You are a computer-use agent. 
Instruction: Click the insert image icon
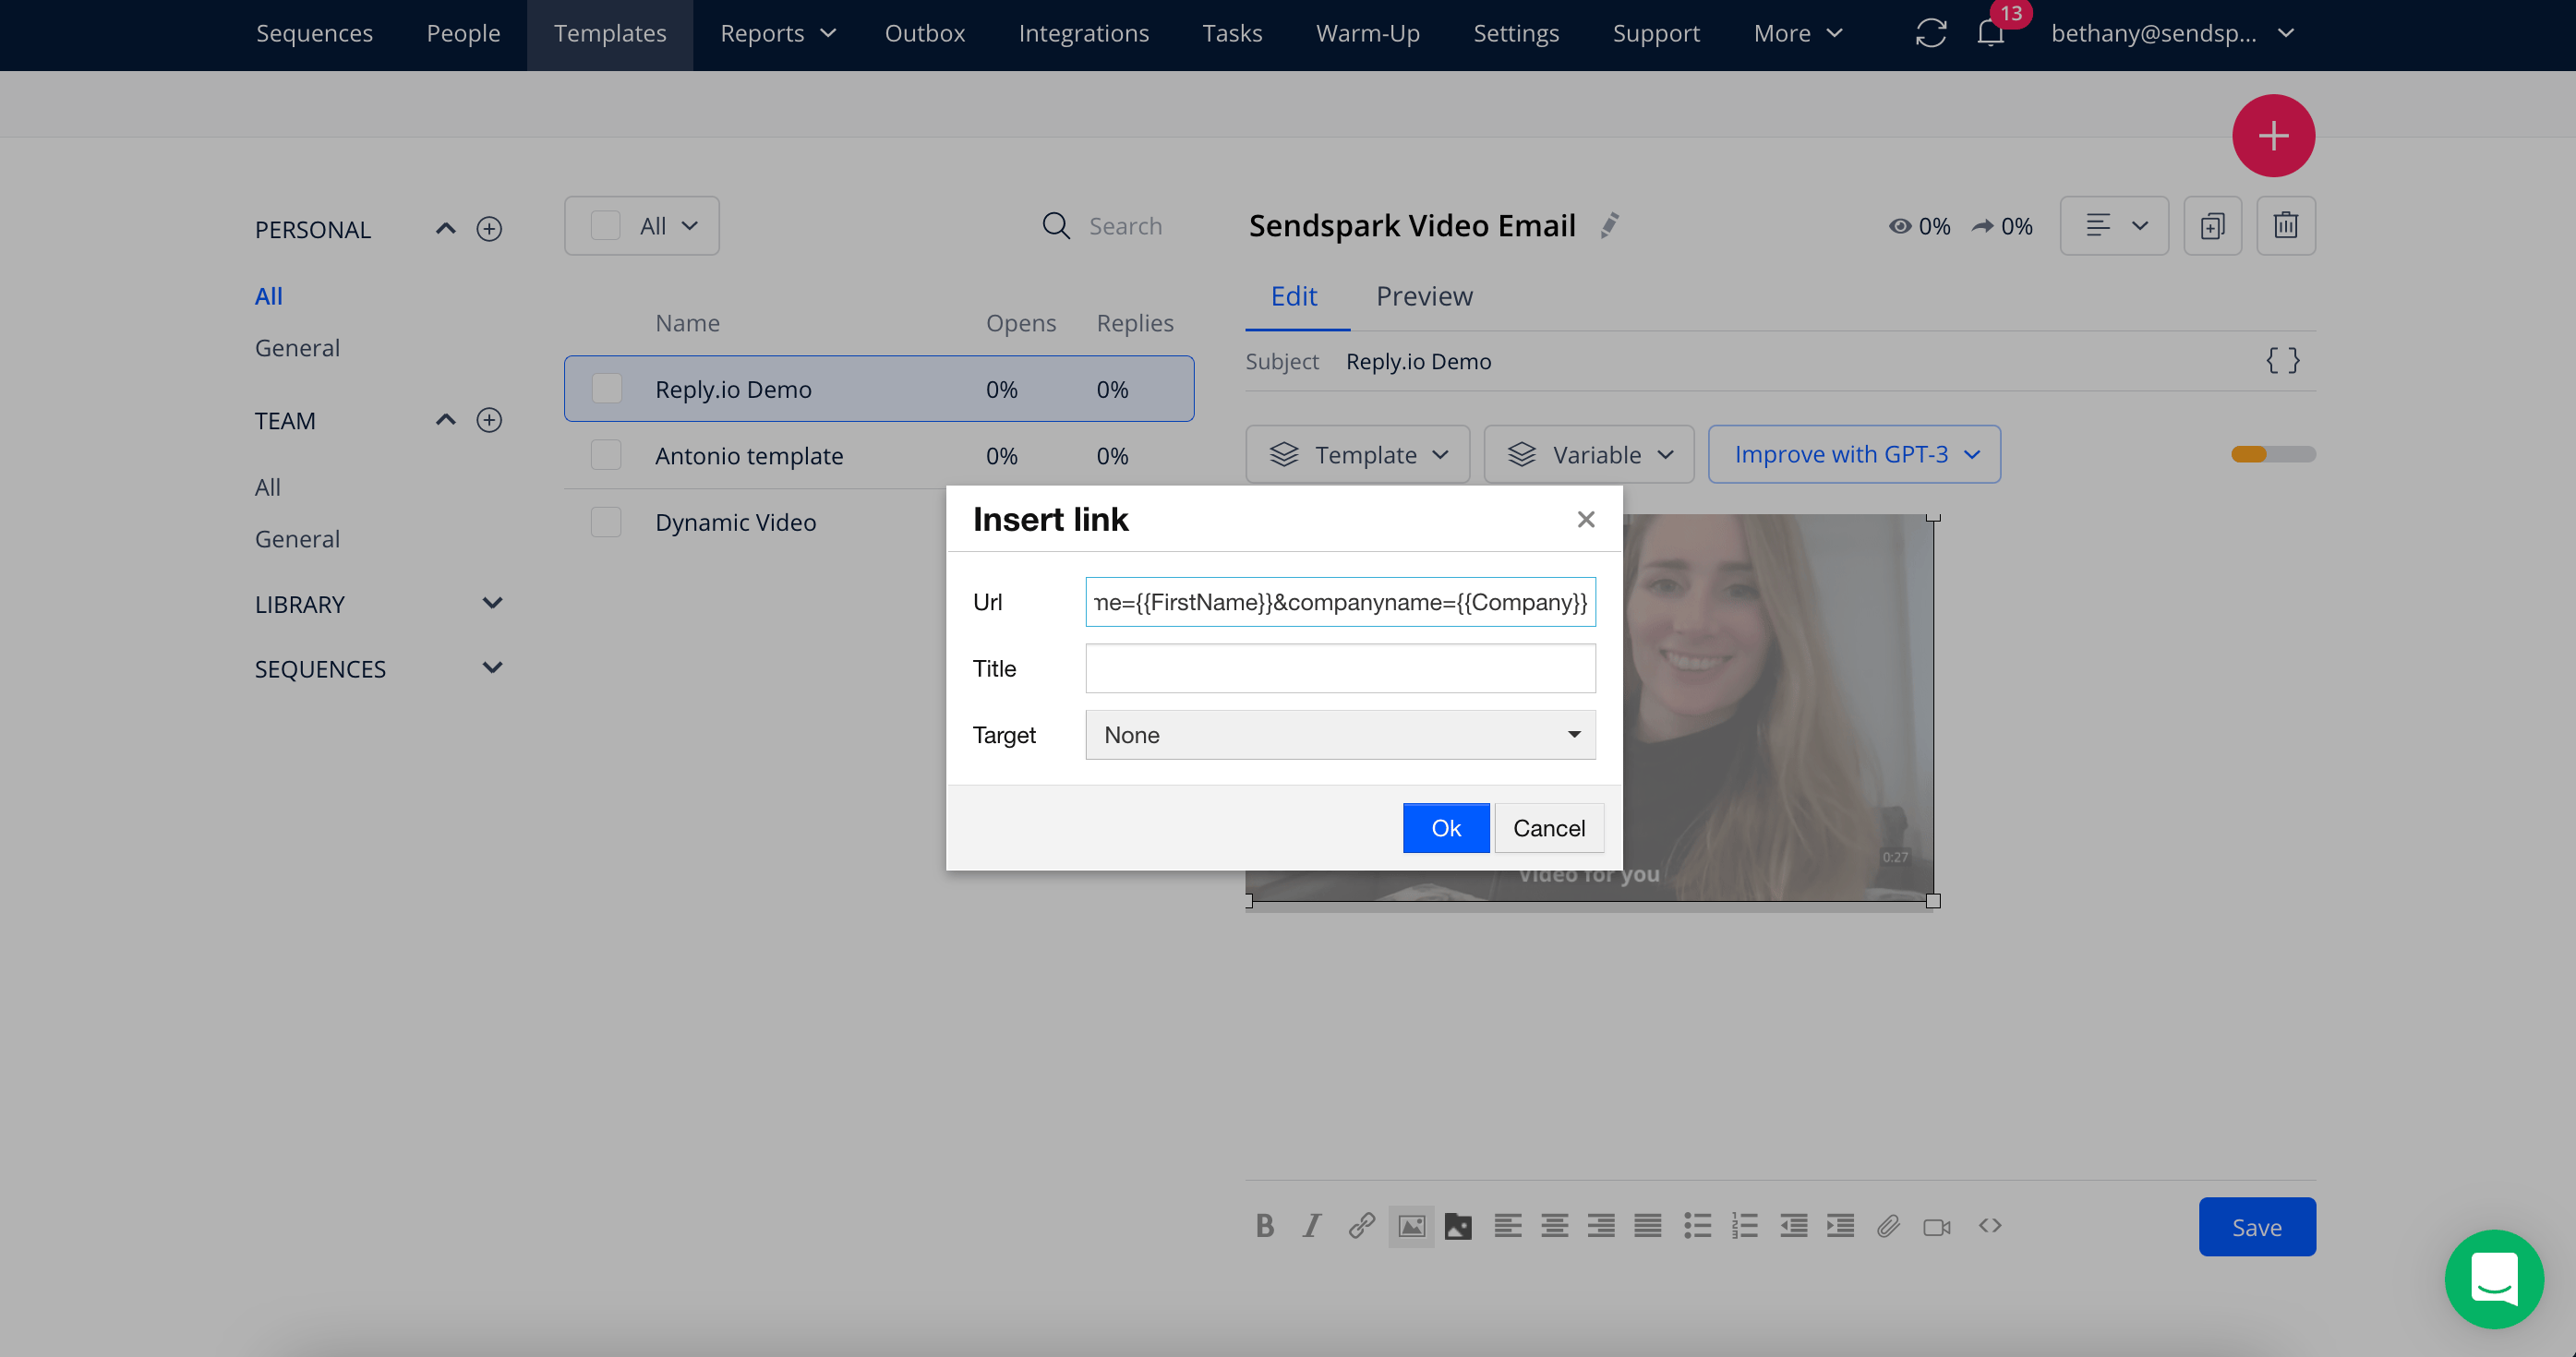(x=1411, y=1226)
